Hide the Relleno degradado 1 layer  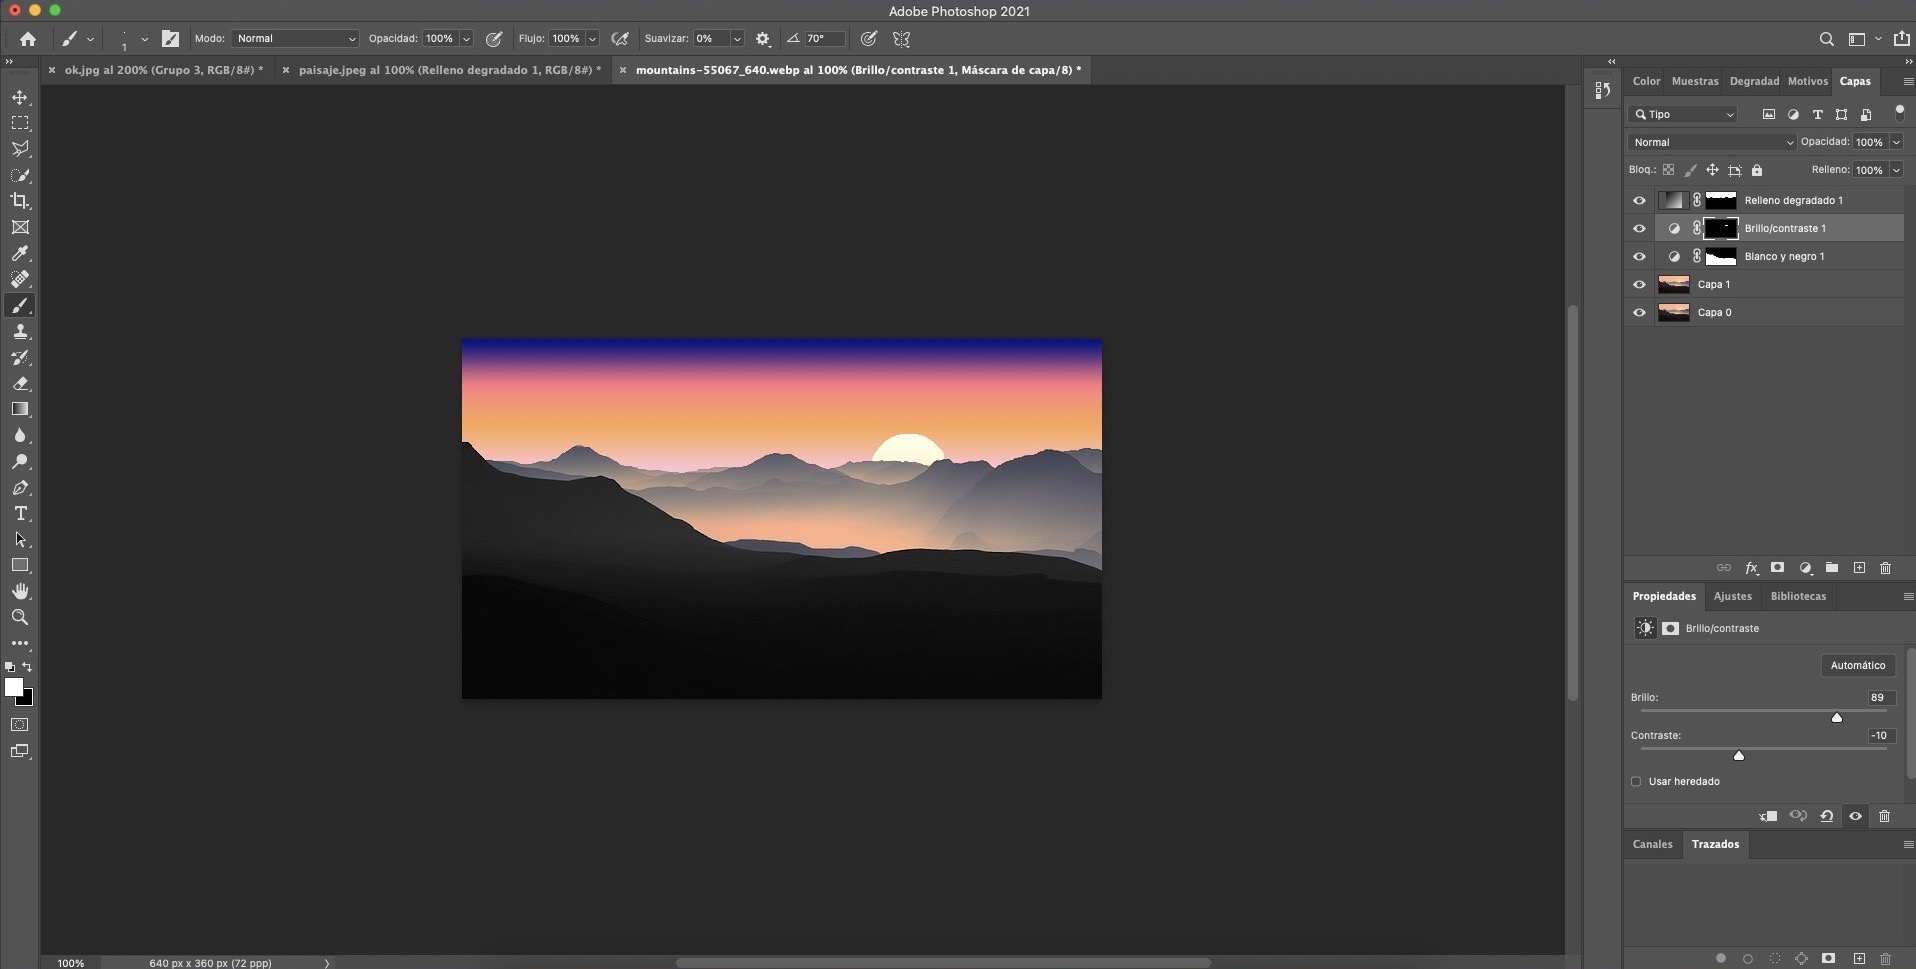tap(1639, 200)
